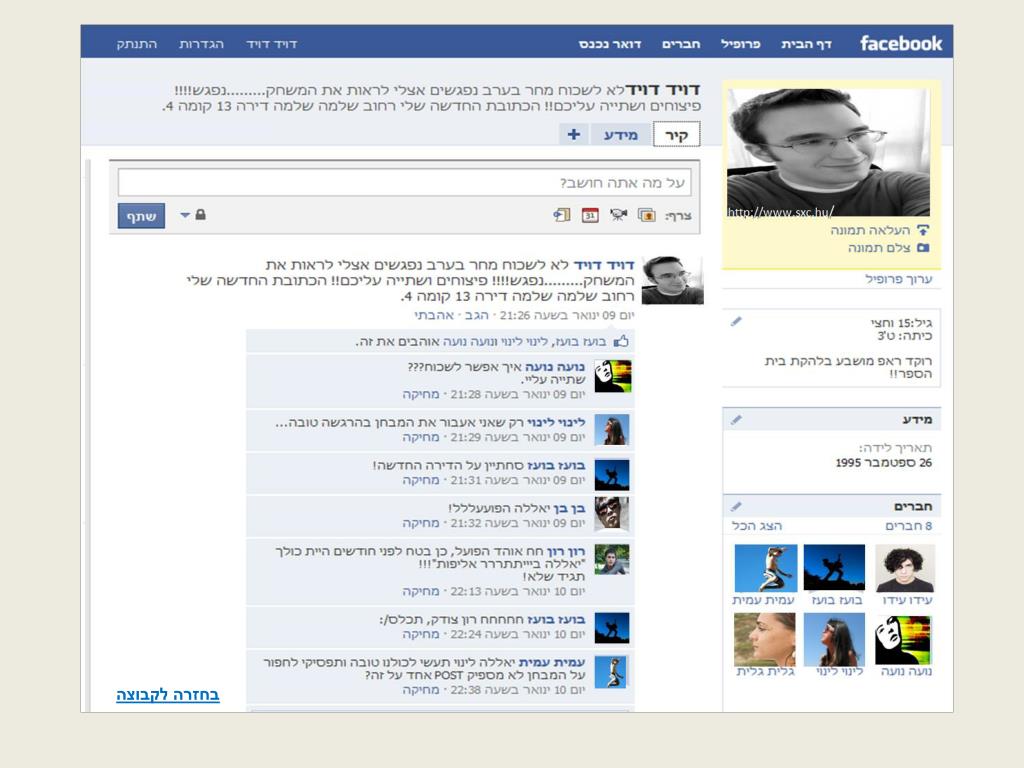
Task: Delete רון רון's 22:13 comment via מחיקה
Action: pos(421,591)
